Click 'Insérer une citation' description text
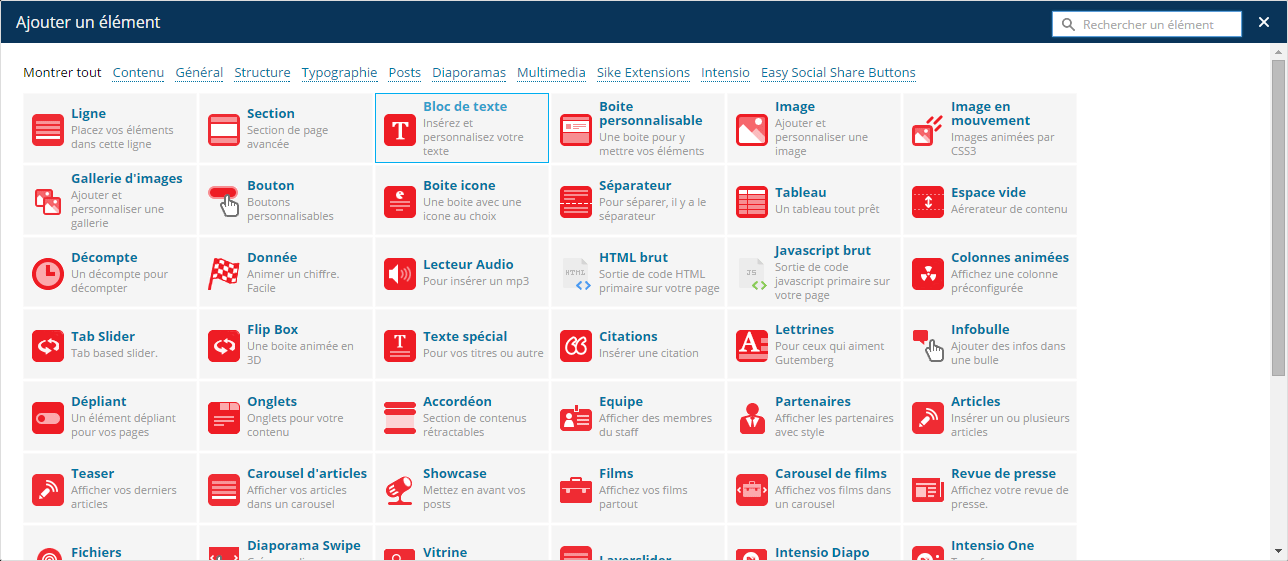1288x561 pixels. tap(649, 354)
